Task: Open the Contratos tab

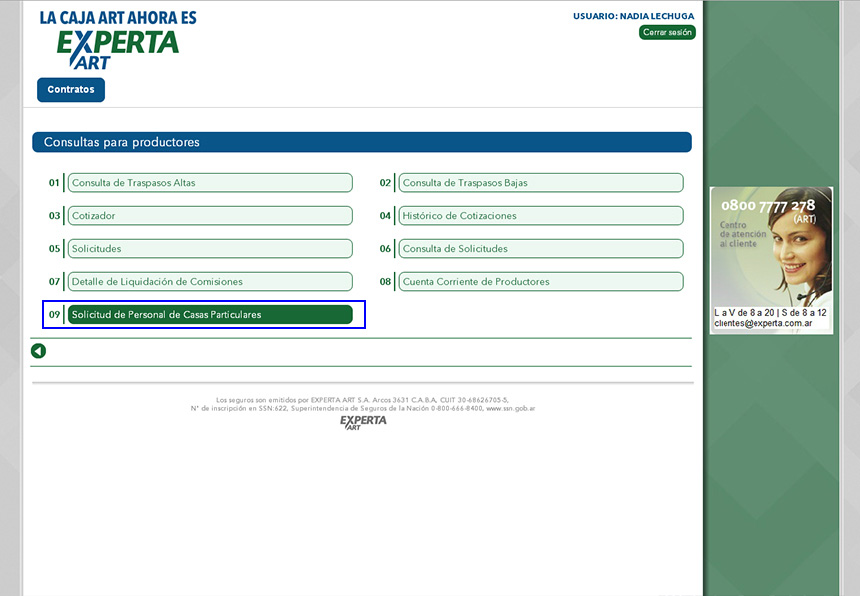Action: click(x=71, y=89)
